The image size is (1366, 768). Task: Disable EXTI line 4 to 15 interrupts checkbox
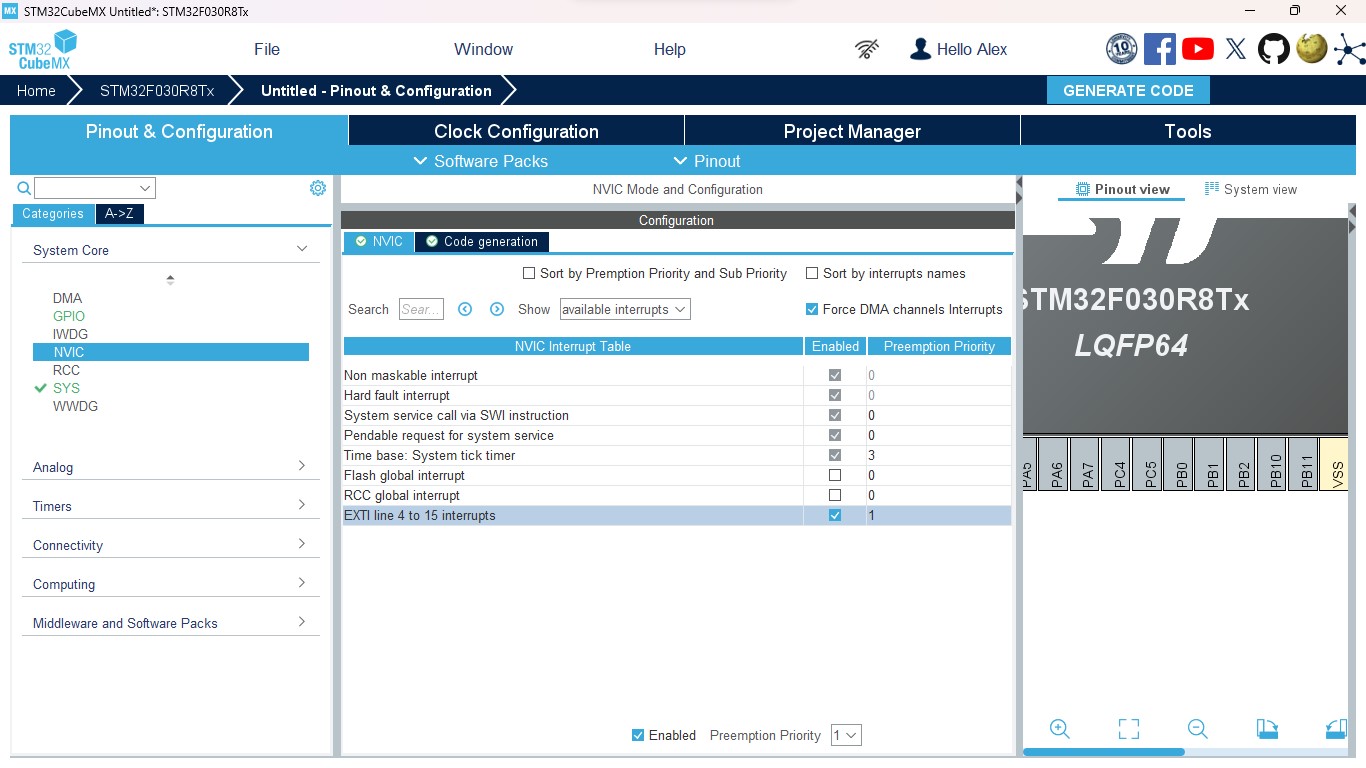(835, 515)
